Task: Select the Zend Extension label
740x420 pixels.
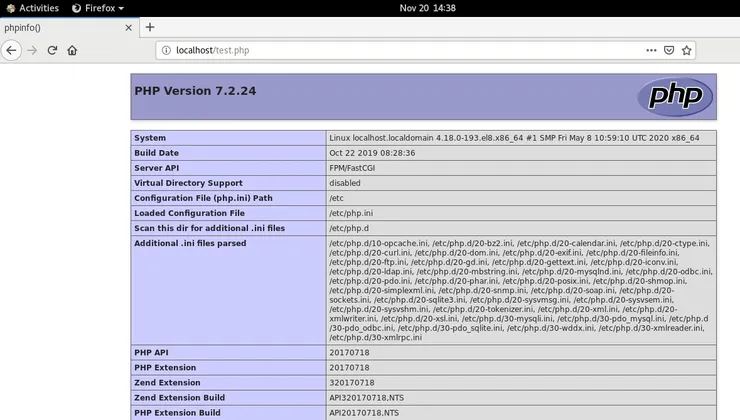Action: coord(167,383)
